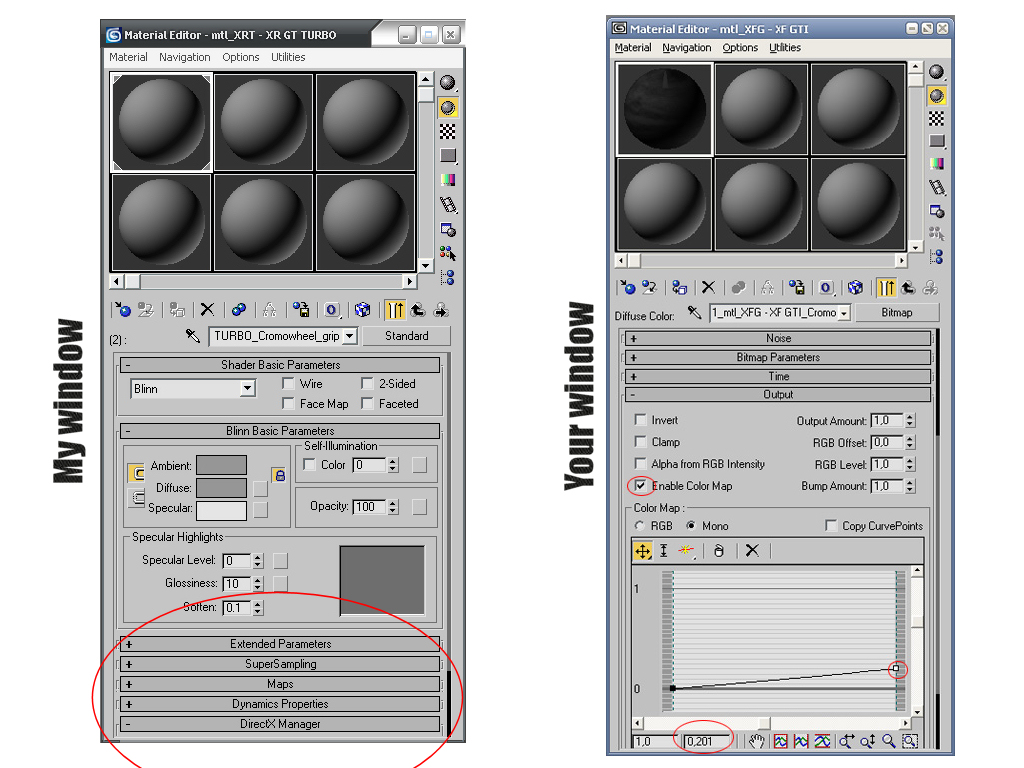Expand SuperSampling rollout
Screen dimensions: 1024x768
(280, 664)
